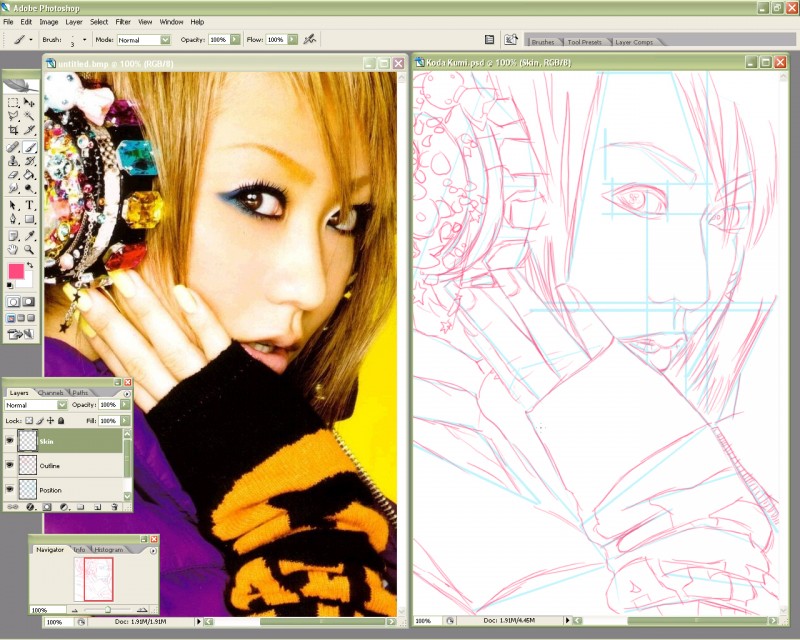The height and width of the screenshot is (640, 800).
Task: Jump to ImageReady button in toolbox
Action: (21, 334)
